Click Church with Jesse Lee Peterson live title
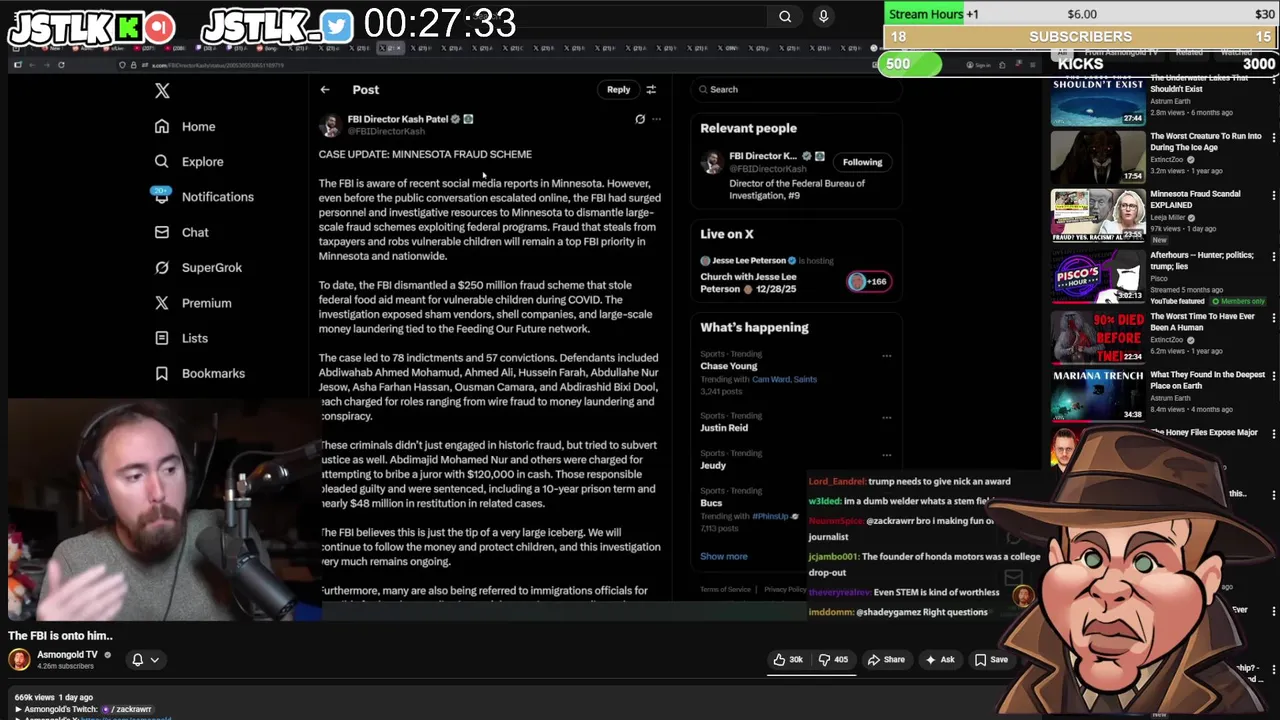Screen dimensions: 1280x720 click(748, 283)
